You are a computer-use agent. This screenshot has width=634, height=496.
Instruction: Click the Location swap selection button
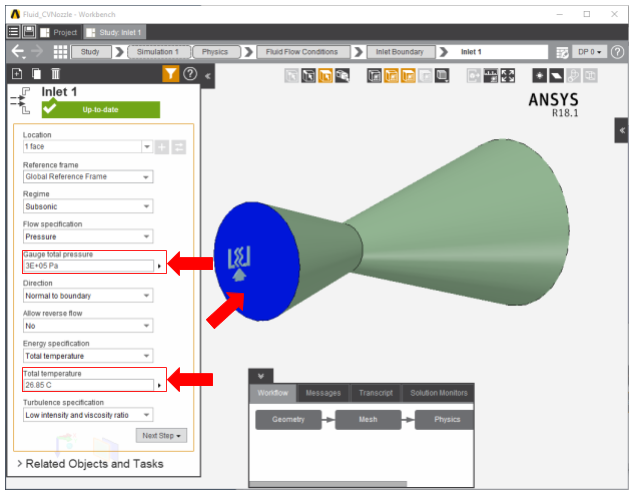pyautogui.click(x=179, y=147)
